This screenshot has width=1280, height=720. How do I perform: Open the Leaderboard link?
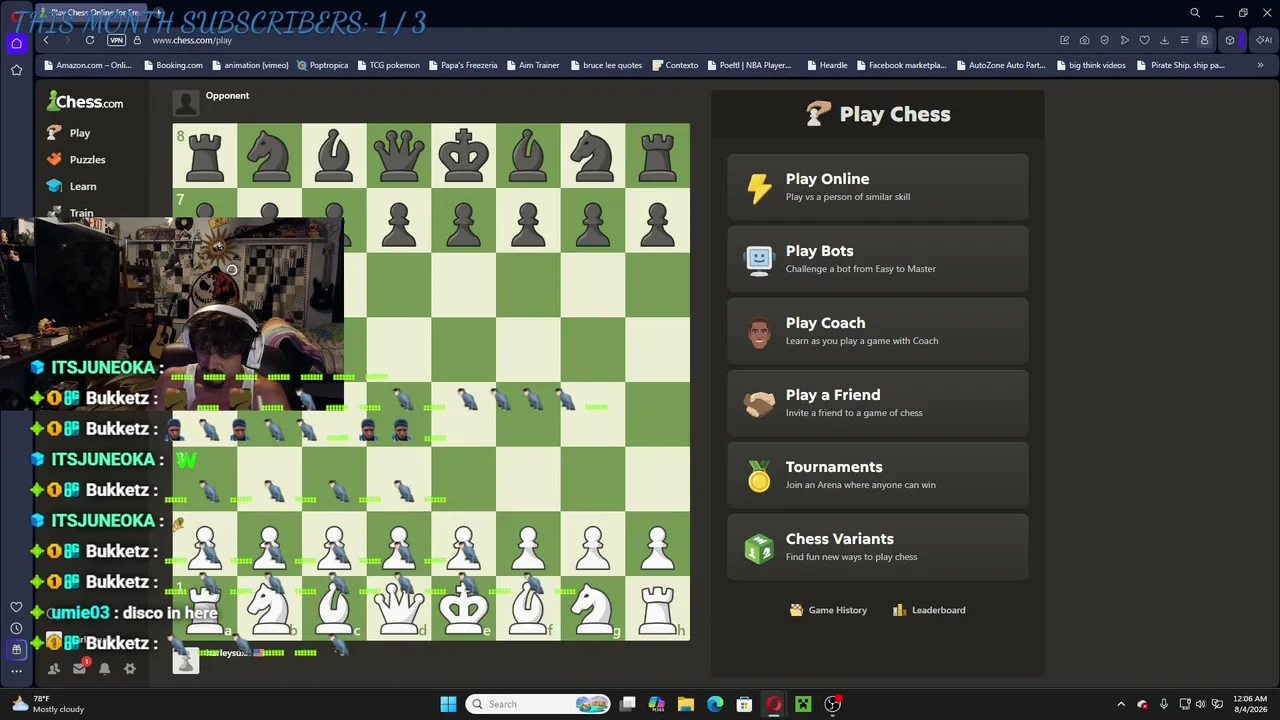928,610
